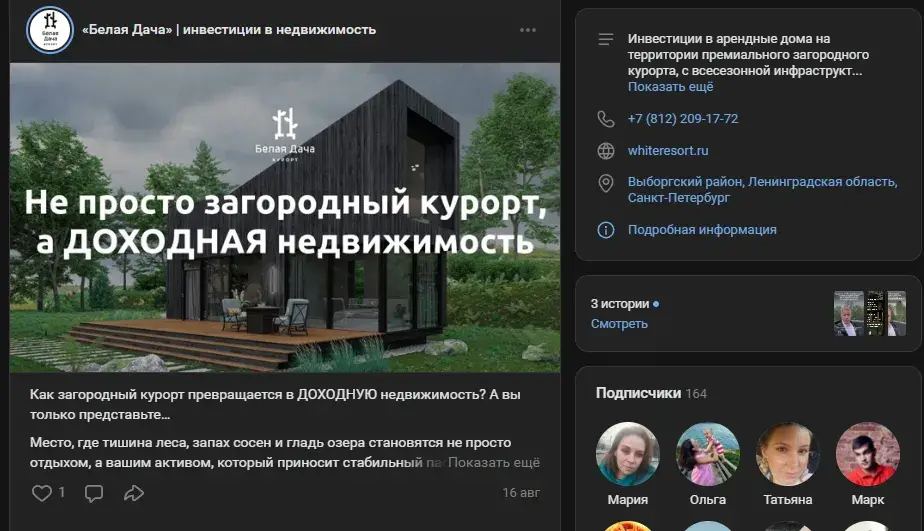
Task: Expand post text via Показать ещё
Action: [x=493, y=463]
